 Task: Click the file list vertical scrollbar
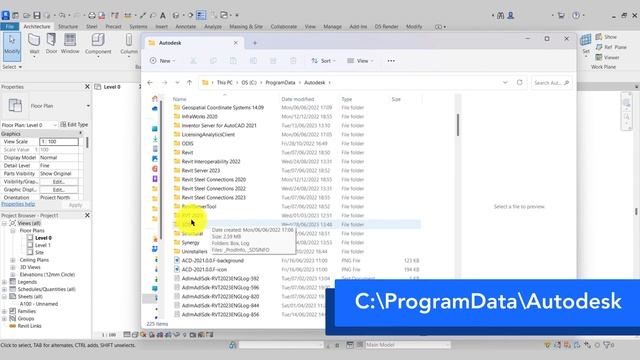(458, 124)
